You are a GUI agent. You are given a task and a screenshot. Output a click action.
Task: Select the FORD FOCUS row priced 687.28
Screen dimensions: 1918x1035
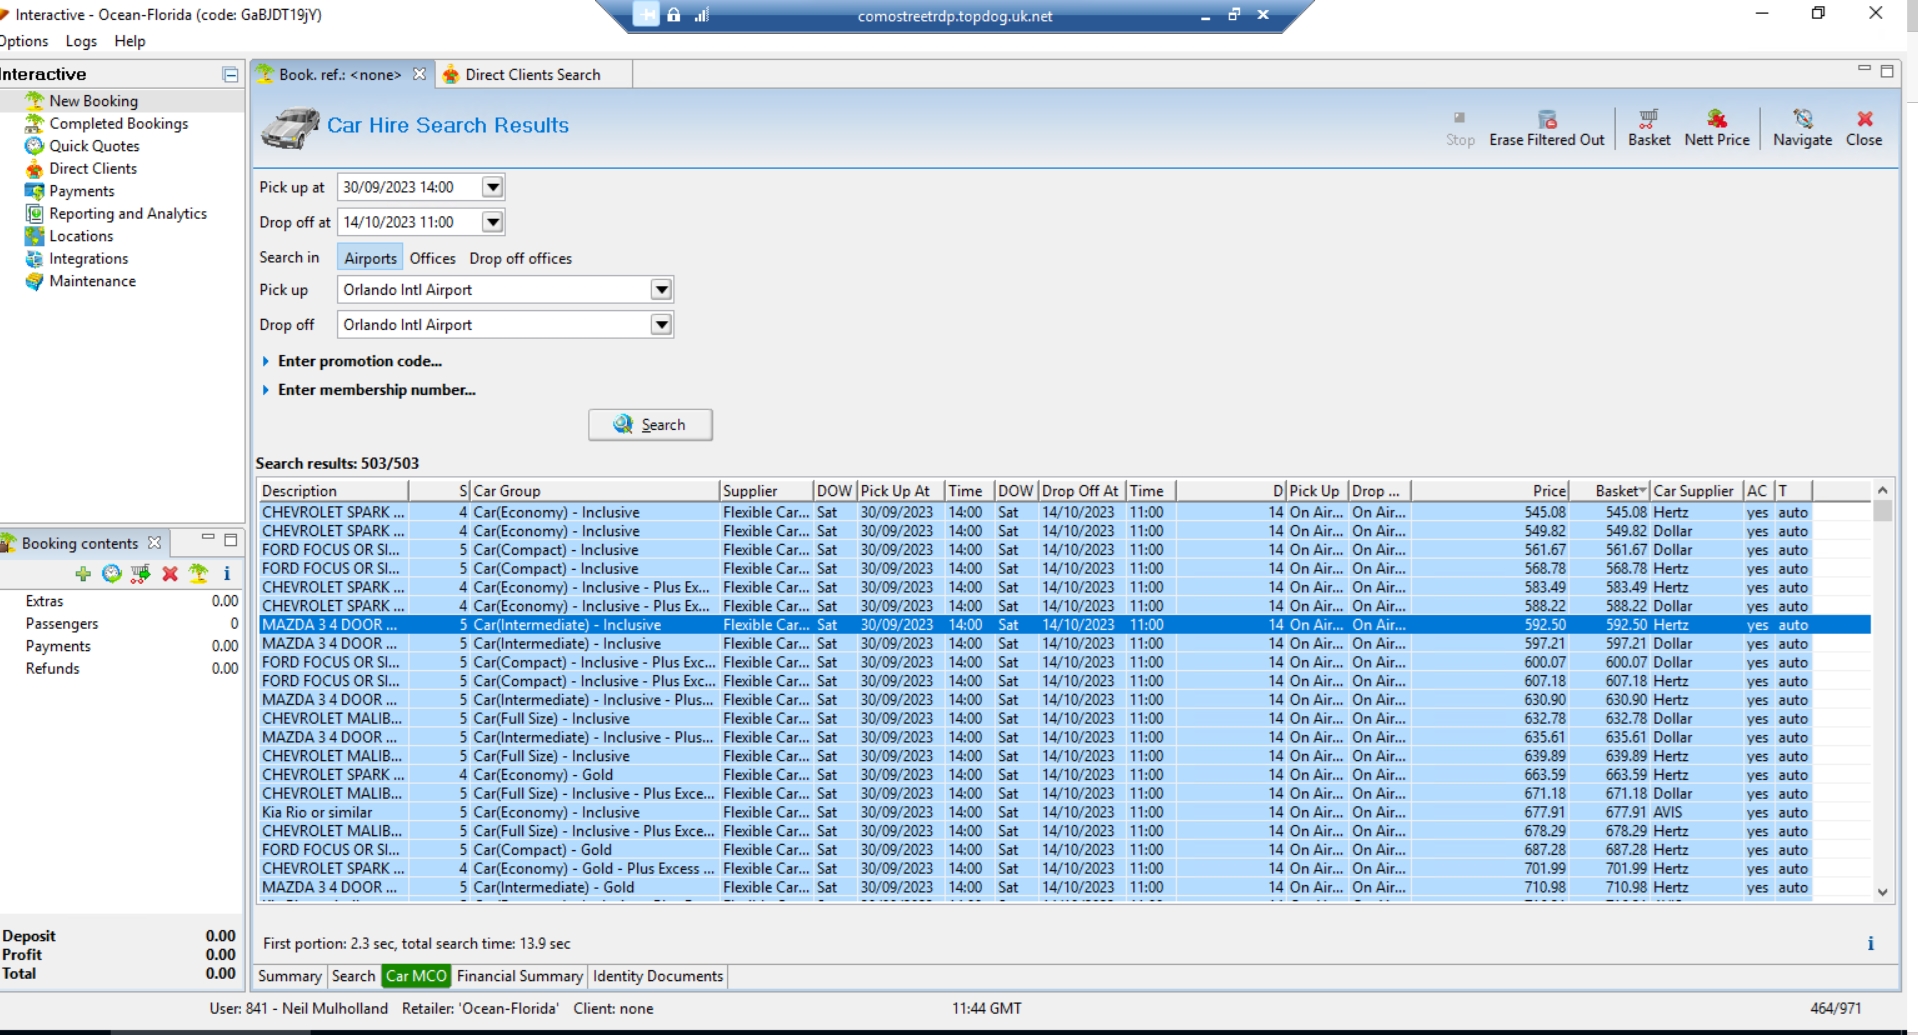pyautogui.click(x=1064, y=850)
